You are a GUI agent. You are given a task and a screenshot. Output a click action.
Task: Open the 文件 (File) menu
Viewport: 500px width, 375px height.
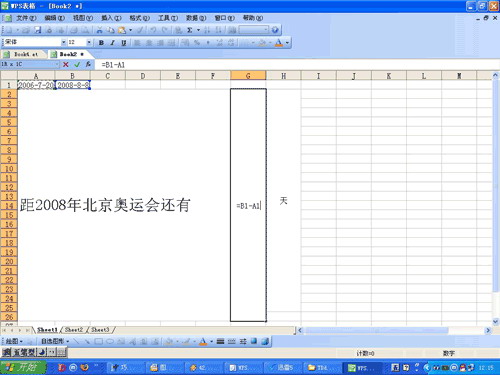(x=26, y=18)
